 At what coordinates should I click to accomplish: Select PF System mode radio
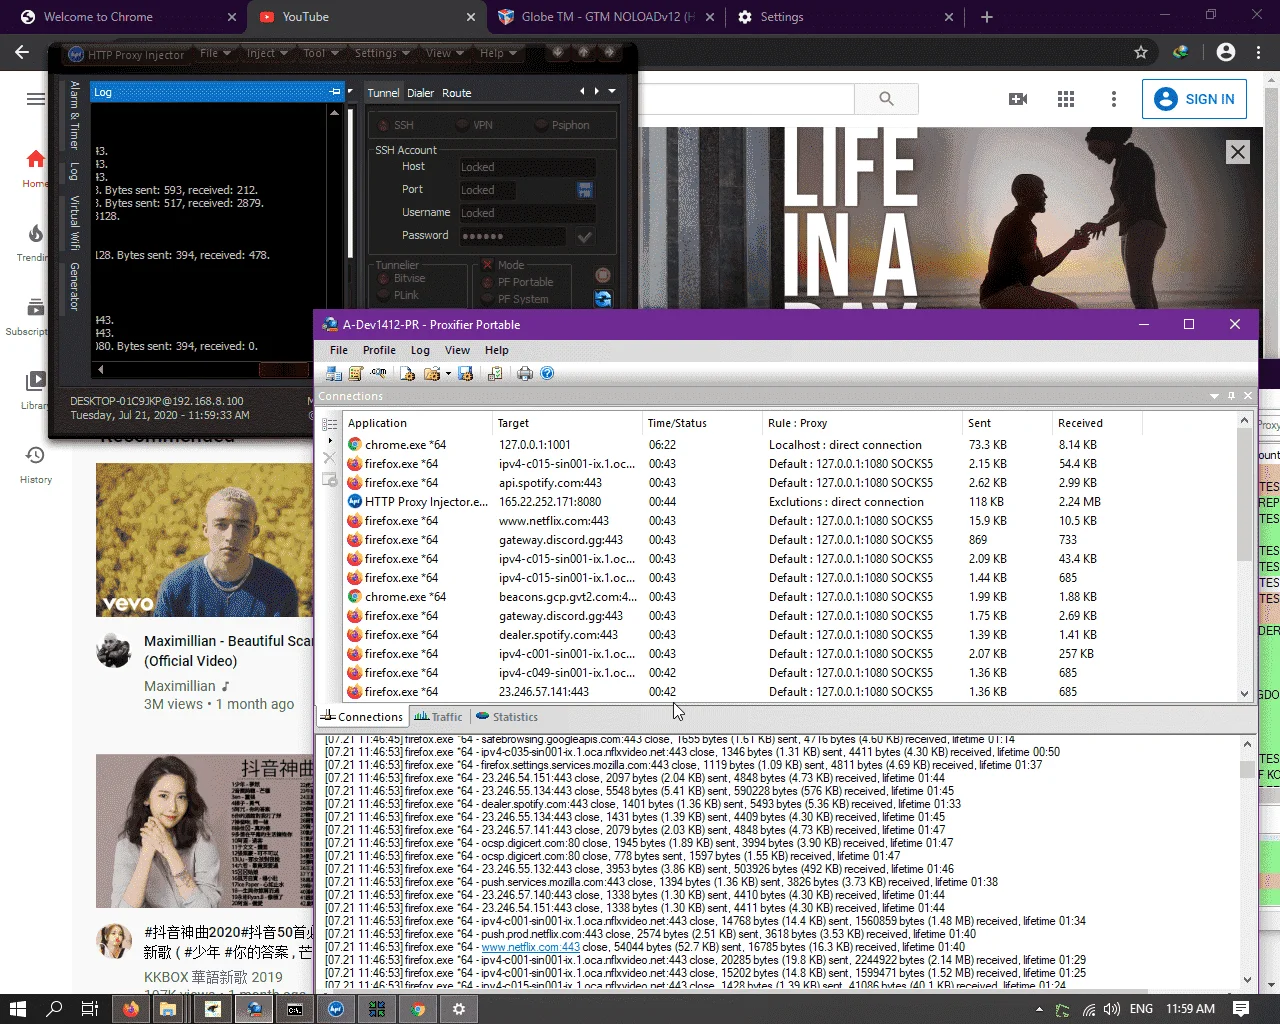pyautogui.click(x=515, y=299)
